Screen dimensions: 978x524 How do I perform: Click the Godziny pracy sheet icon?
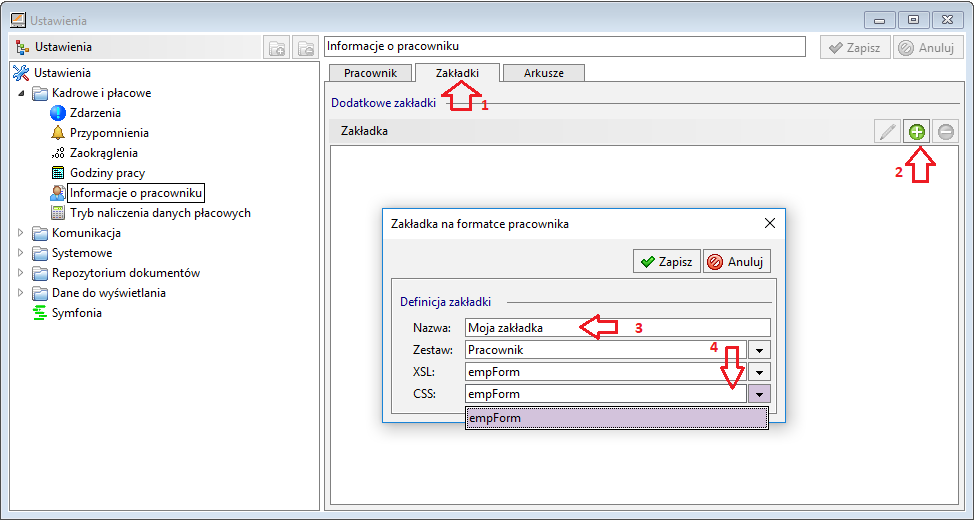(58, 173)
